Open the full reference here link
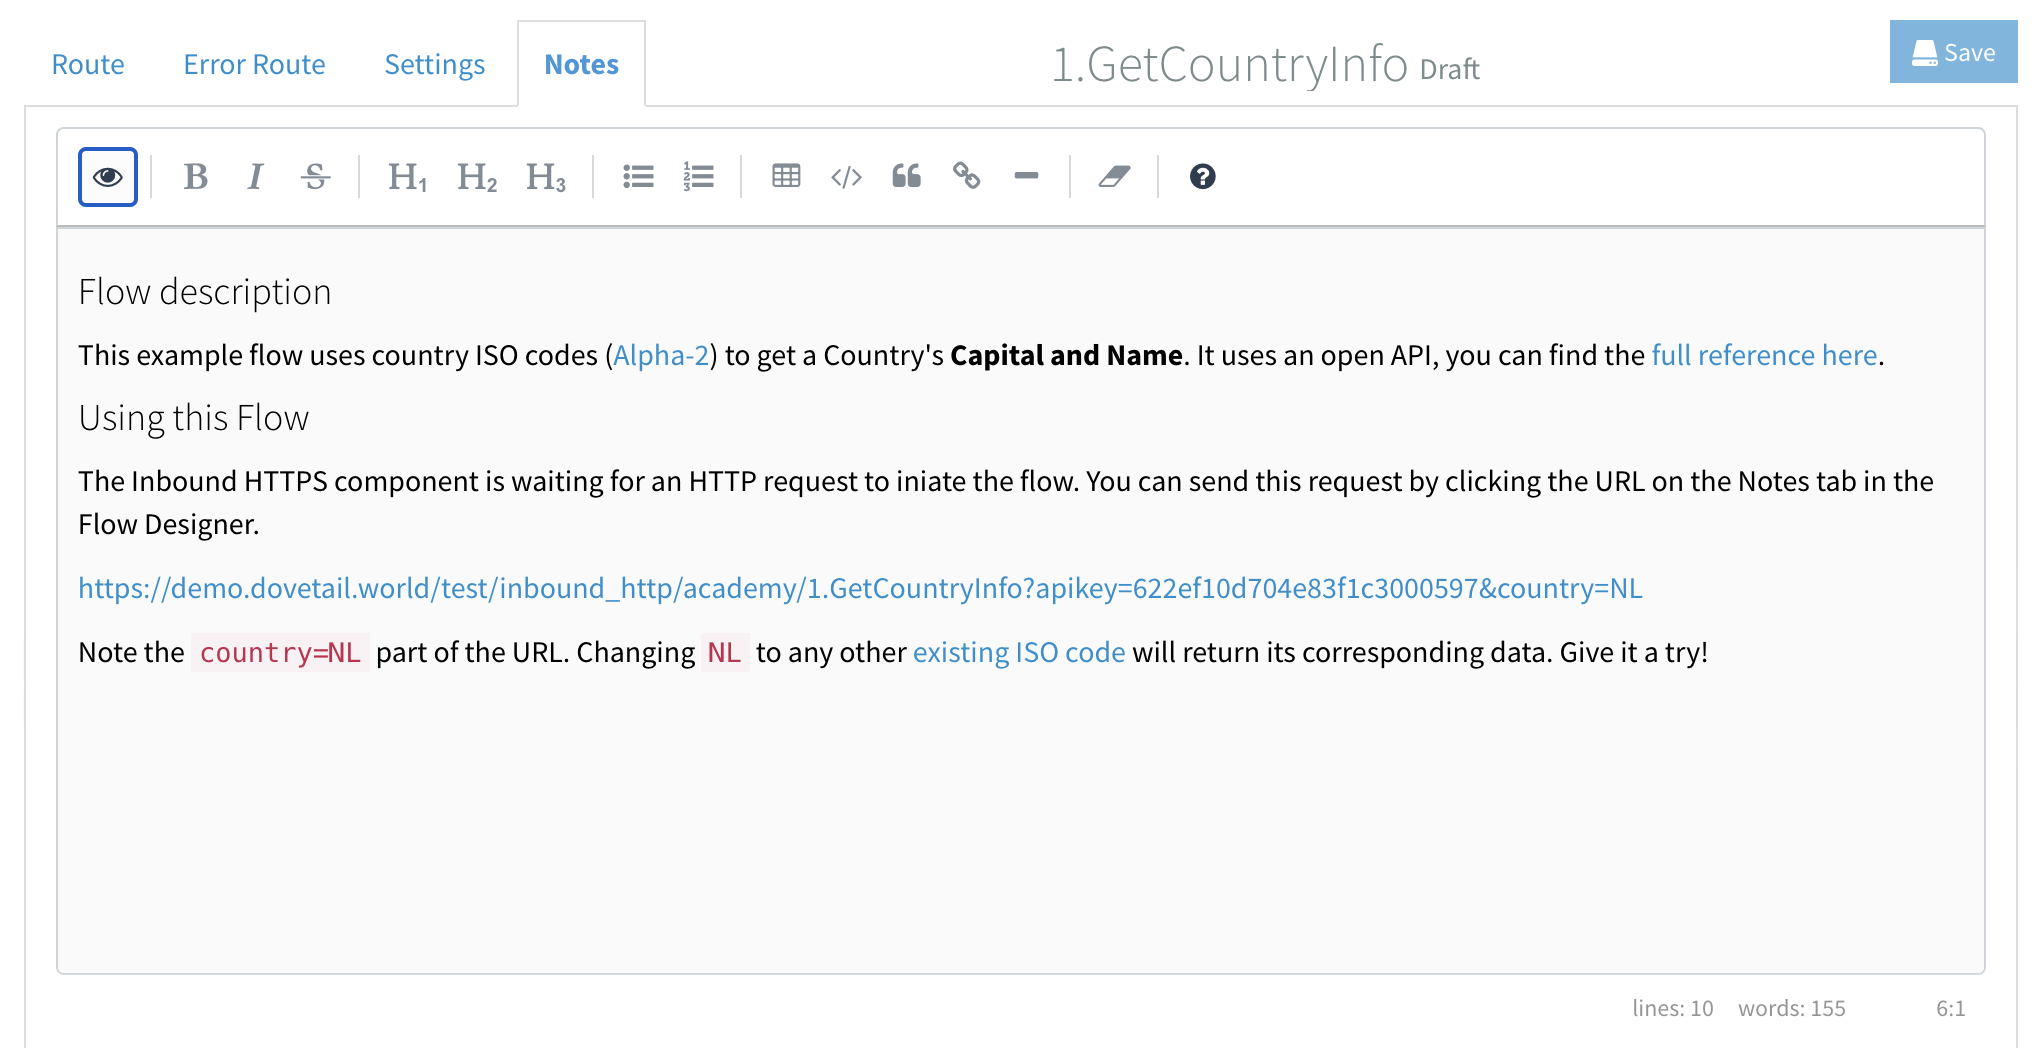The image size is (2038, 1048). point(1764,355)
